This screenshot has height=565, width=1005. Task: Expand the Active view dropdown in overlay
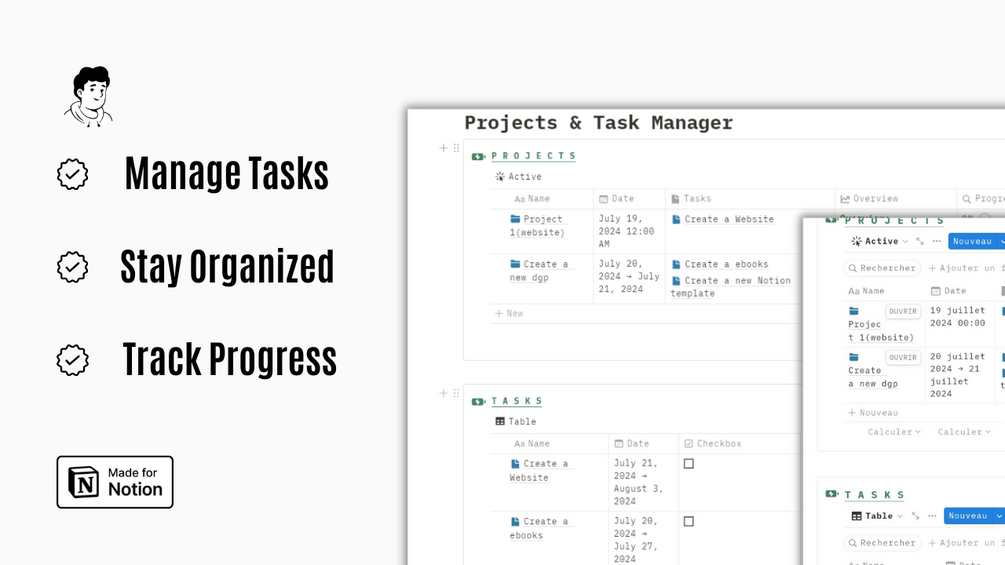[x=905, y=241]
